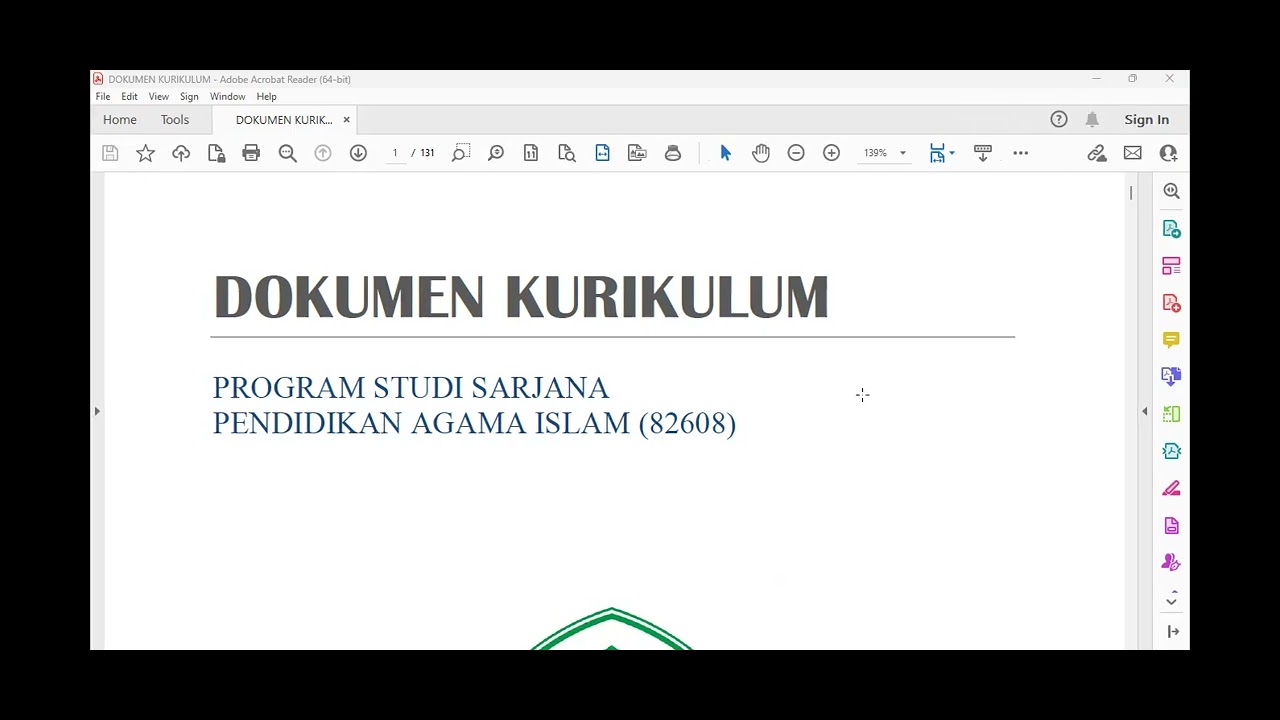Click the upload to cloud icon
Image resolution: width=1280 pixels, height=720 pixels.
click(x=181, y=153)
